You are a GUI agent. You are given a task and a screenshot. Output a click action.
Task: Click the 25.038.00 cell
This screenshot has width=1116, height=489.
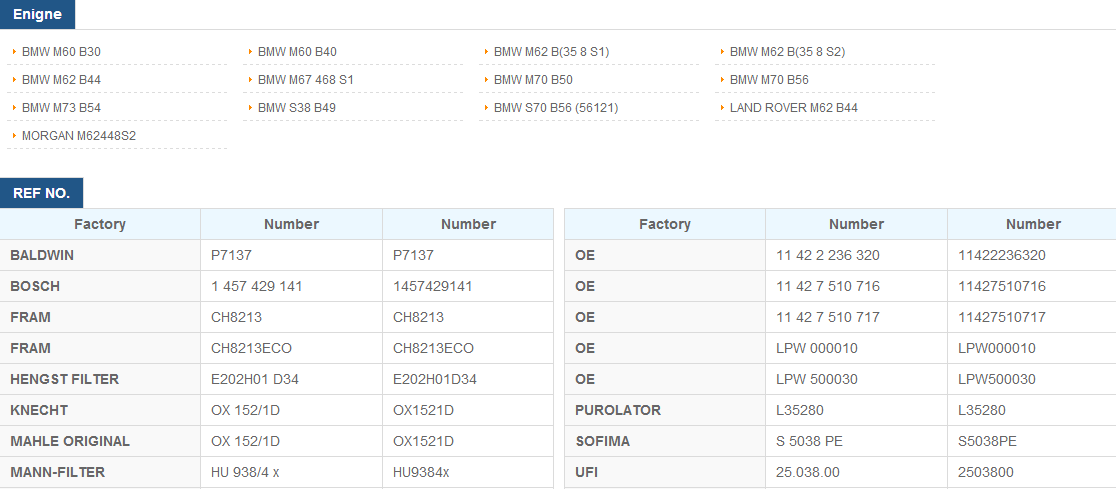coord(856,472)
